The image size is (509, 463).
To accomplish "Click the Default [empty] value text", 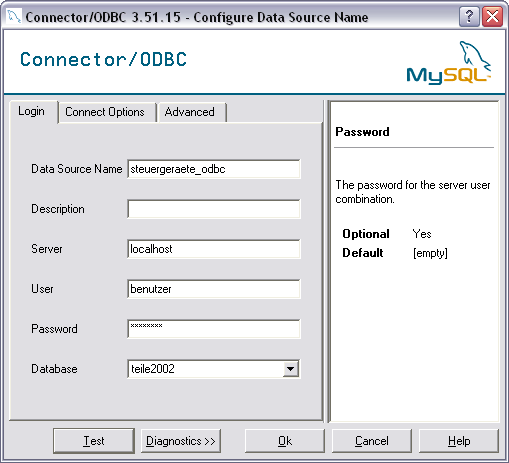I will coord(430,253).
